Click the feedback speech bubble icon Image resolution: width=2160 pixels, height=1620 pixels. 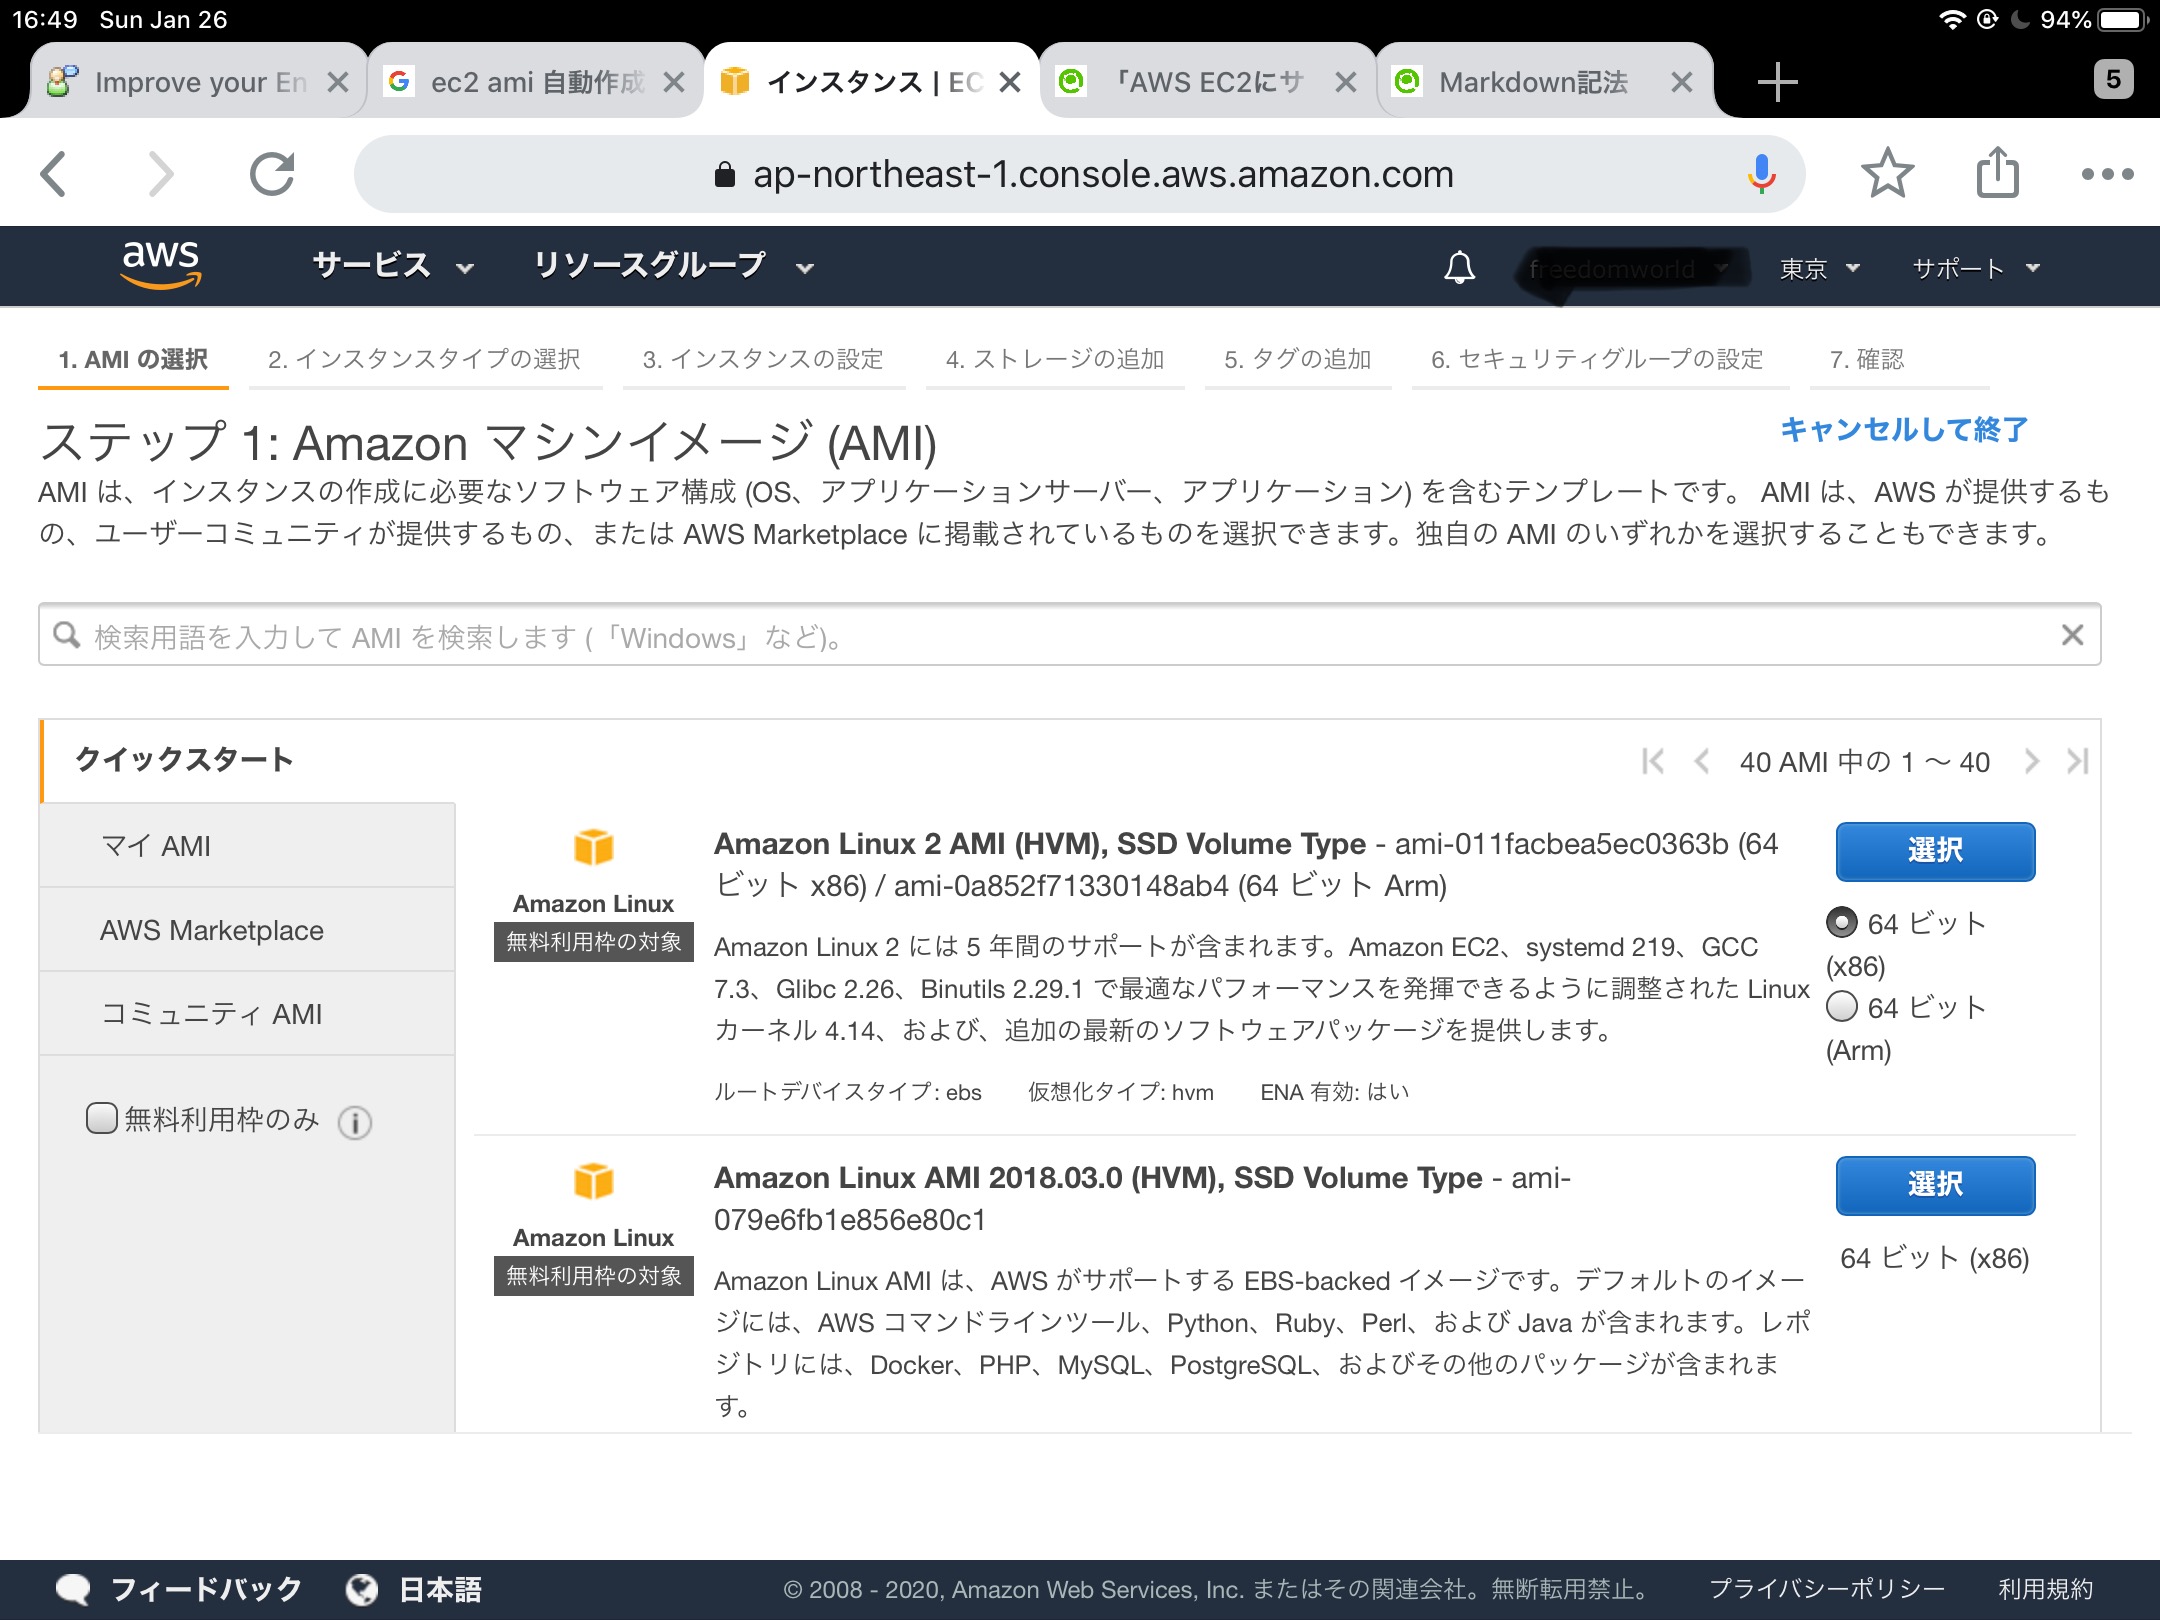[x=73, y=1589]
